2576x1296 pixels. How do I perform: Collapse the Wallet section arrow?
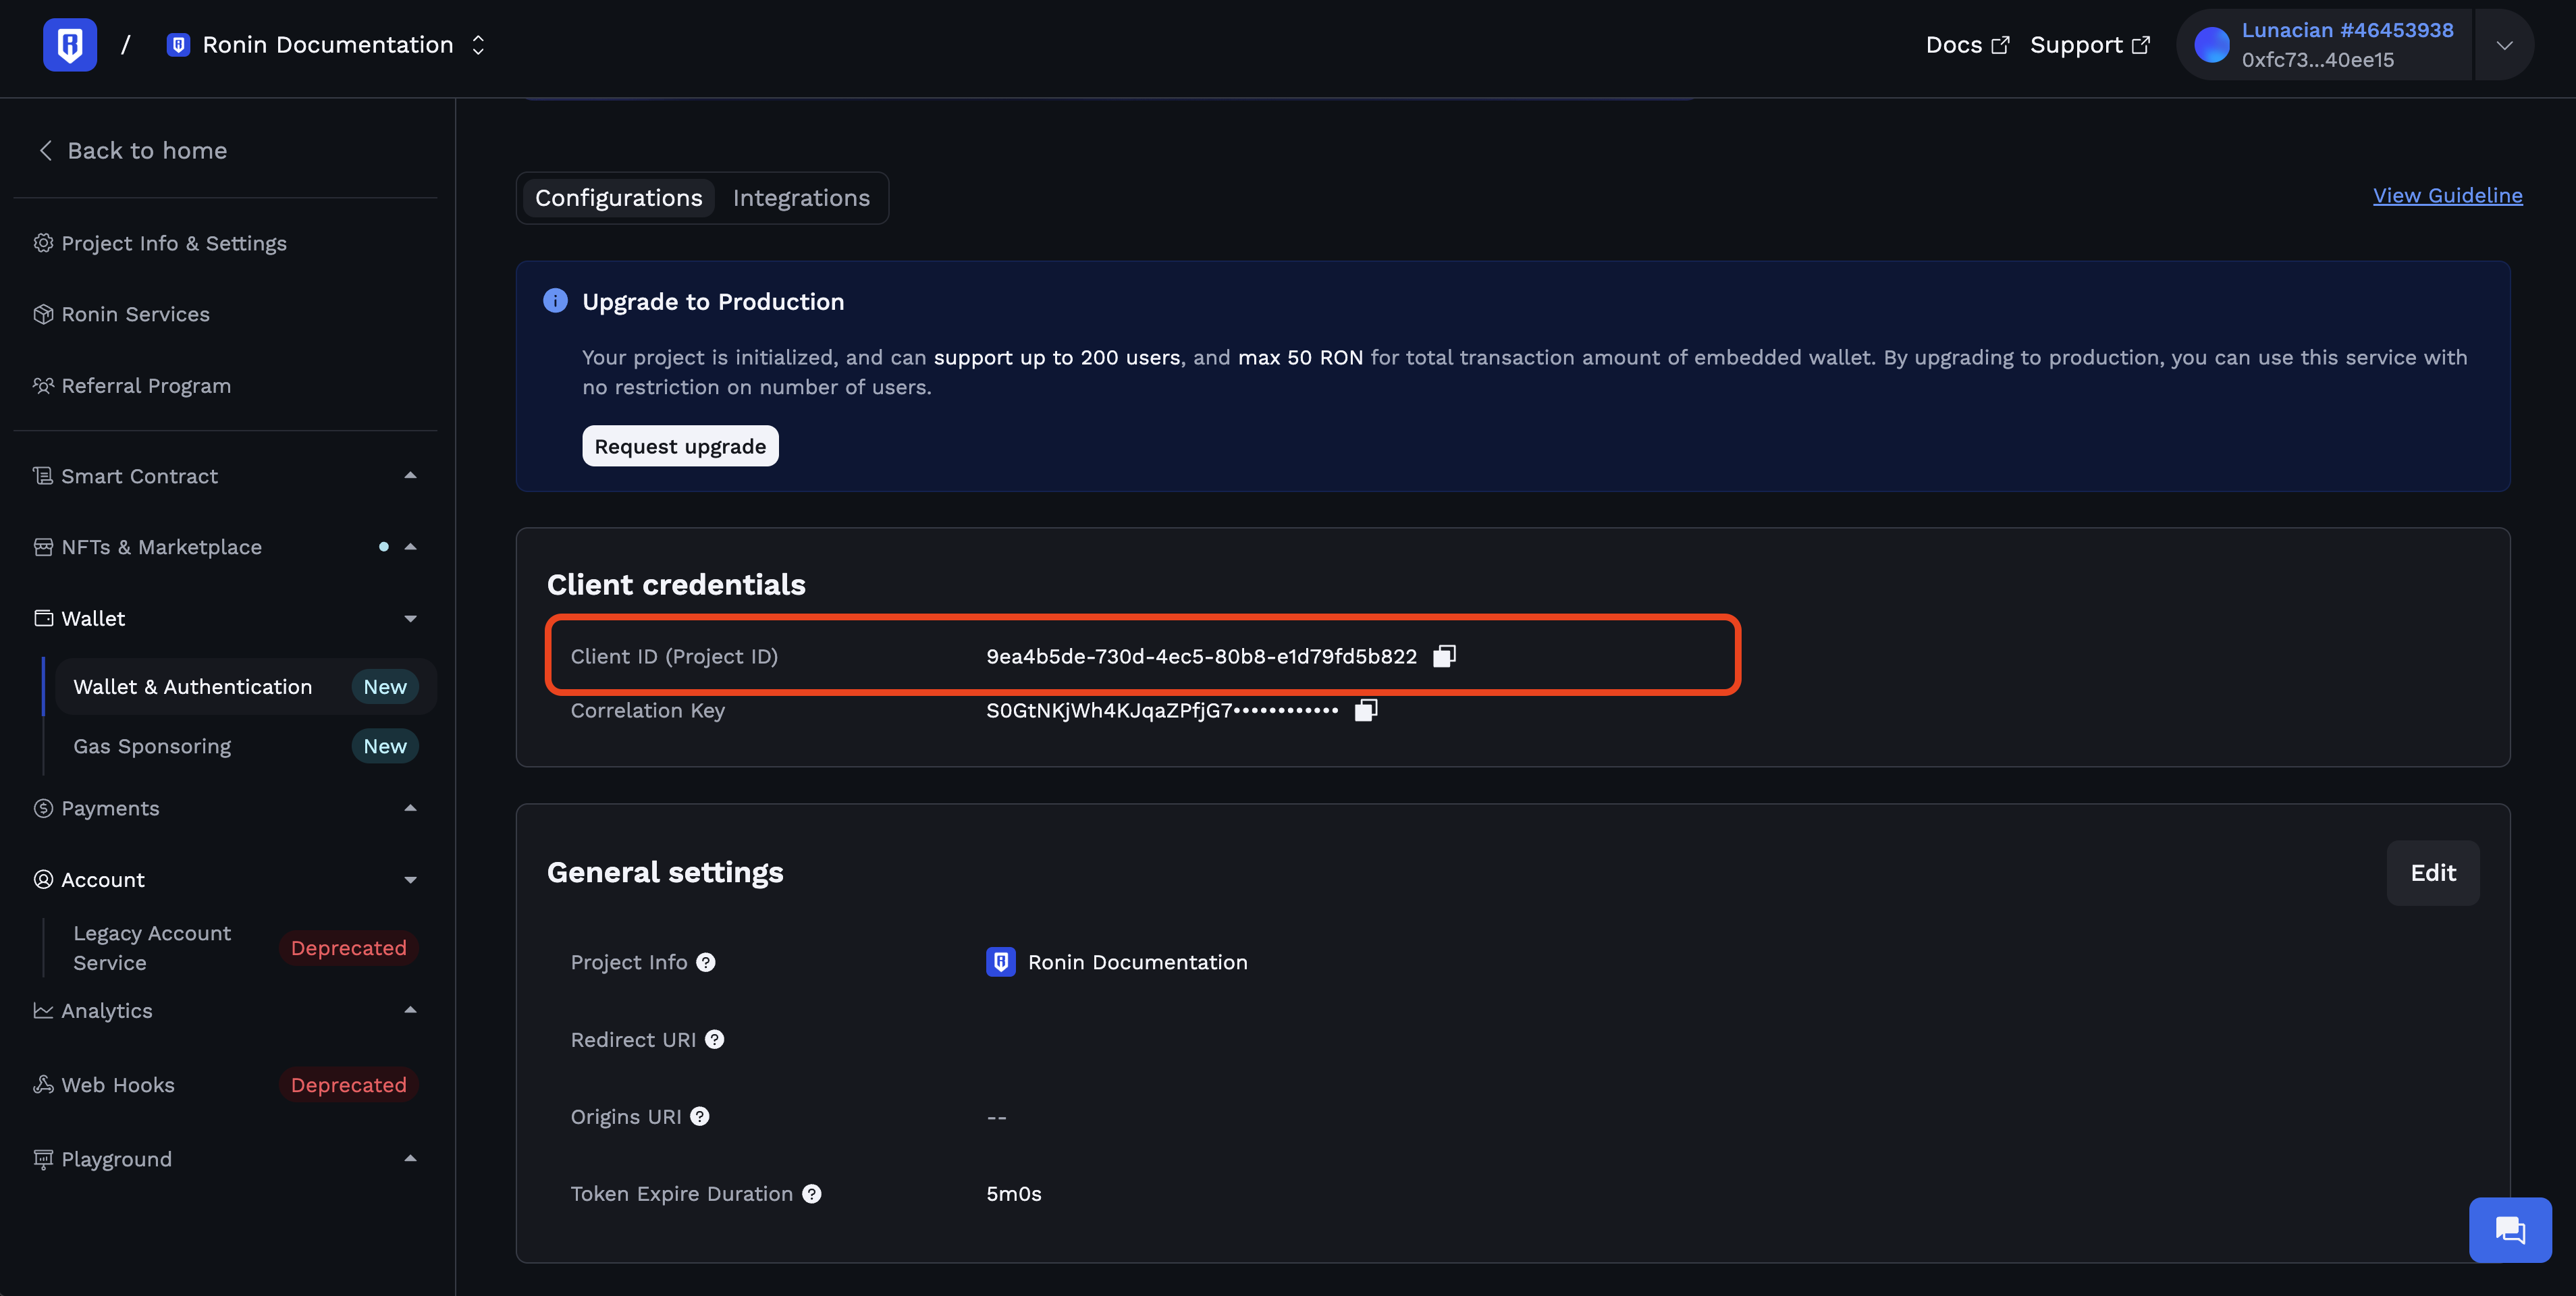click(410, 618)
